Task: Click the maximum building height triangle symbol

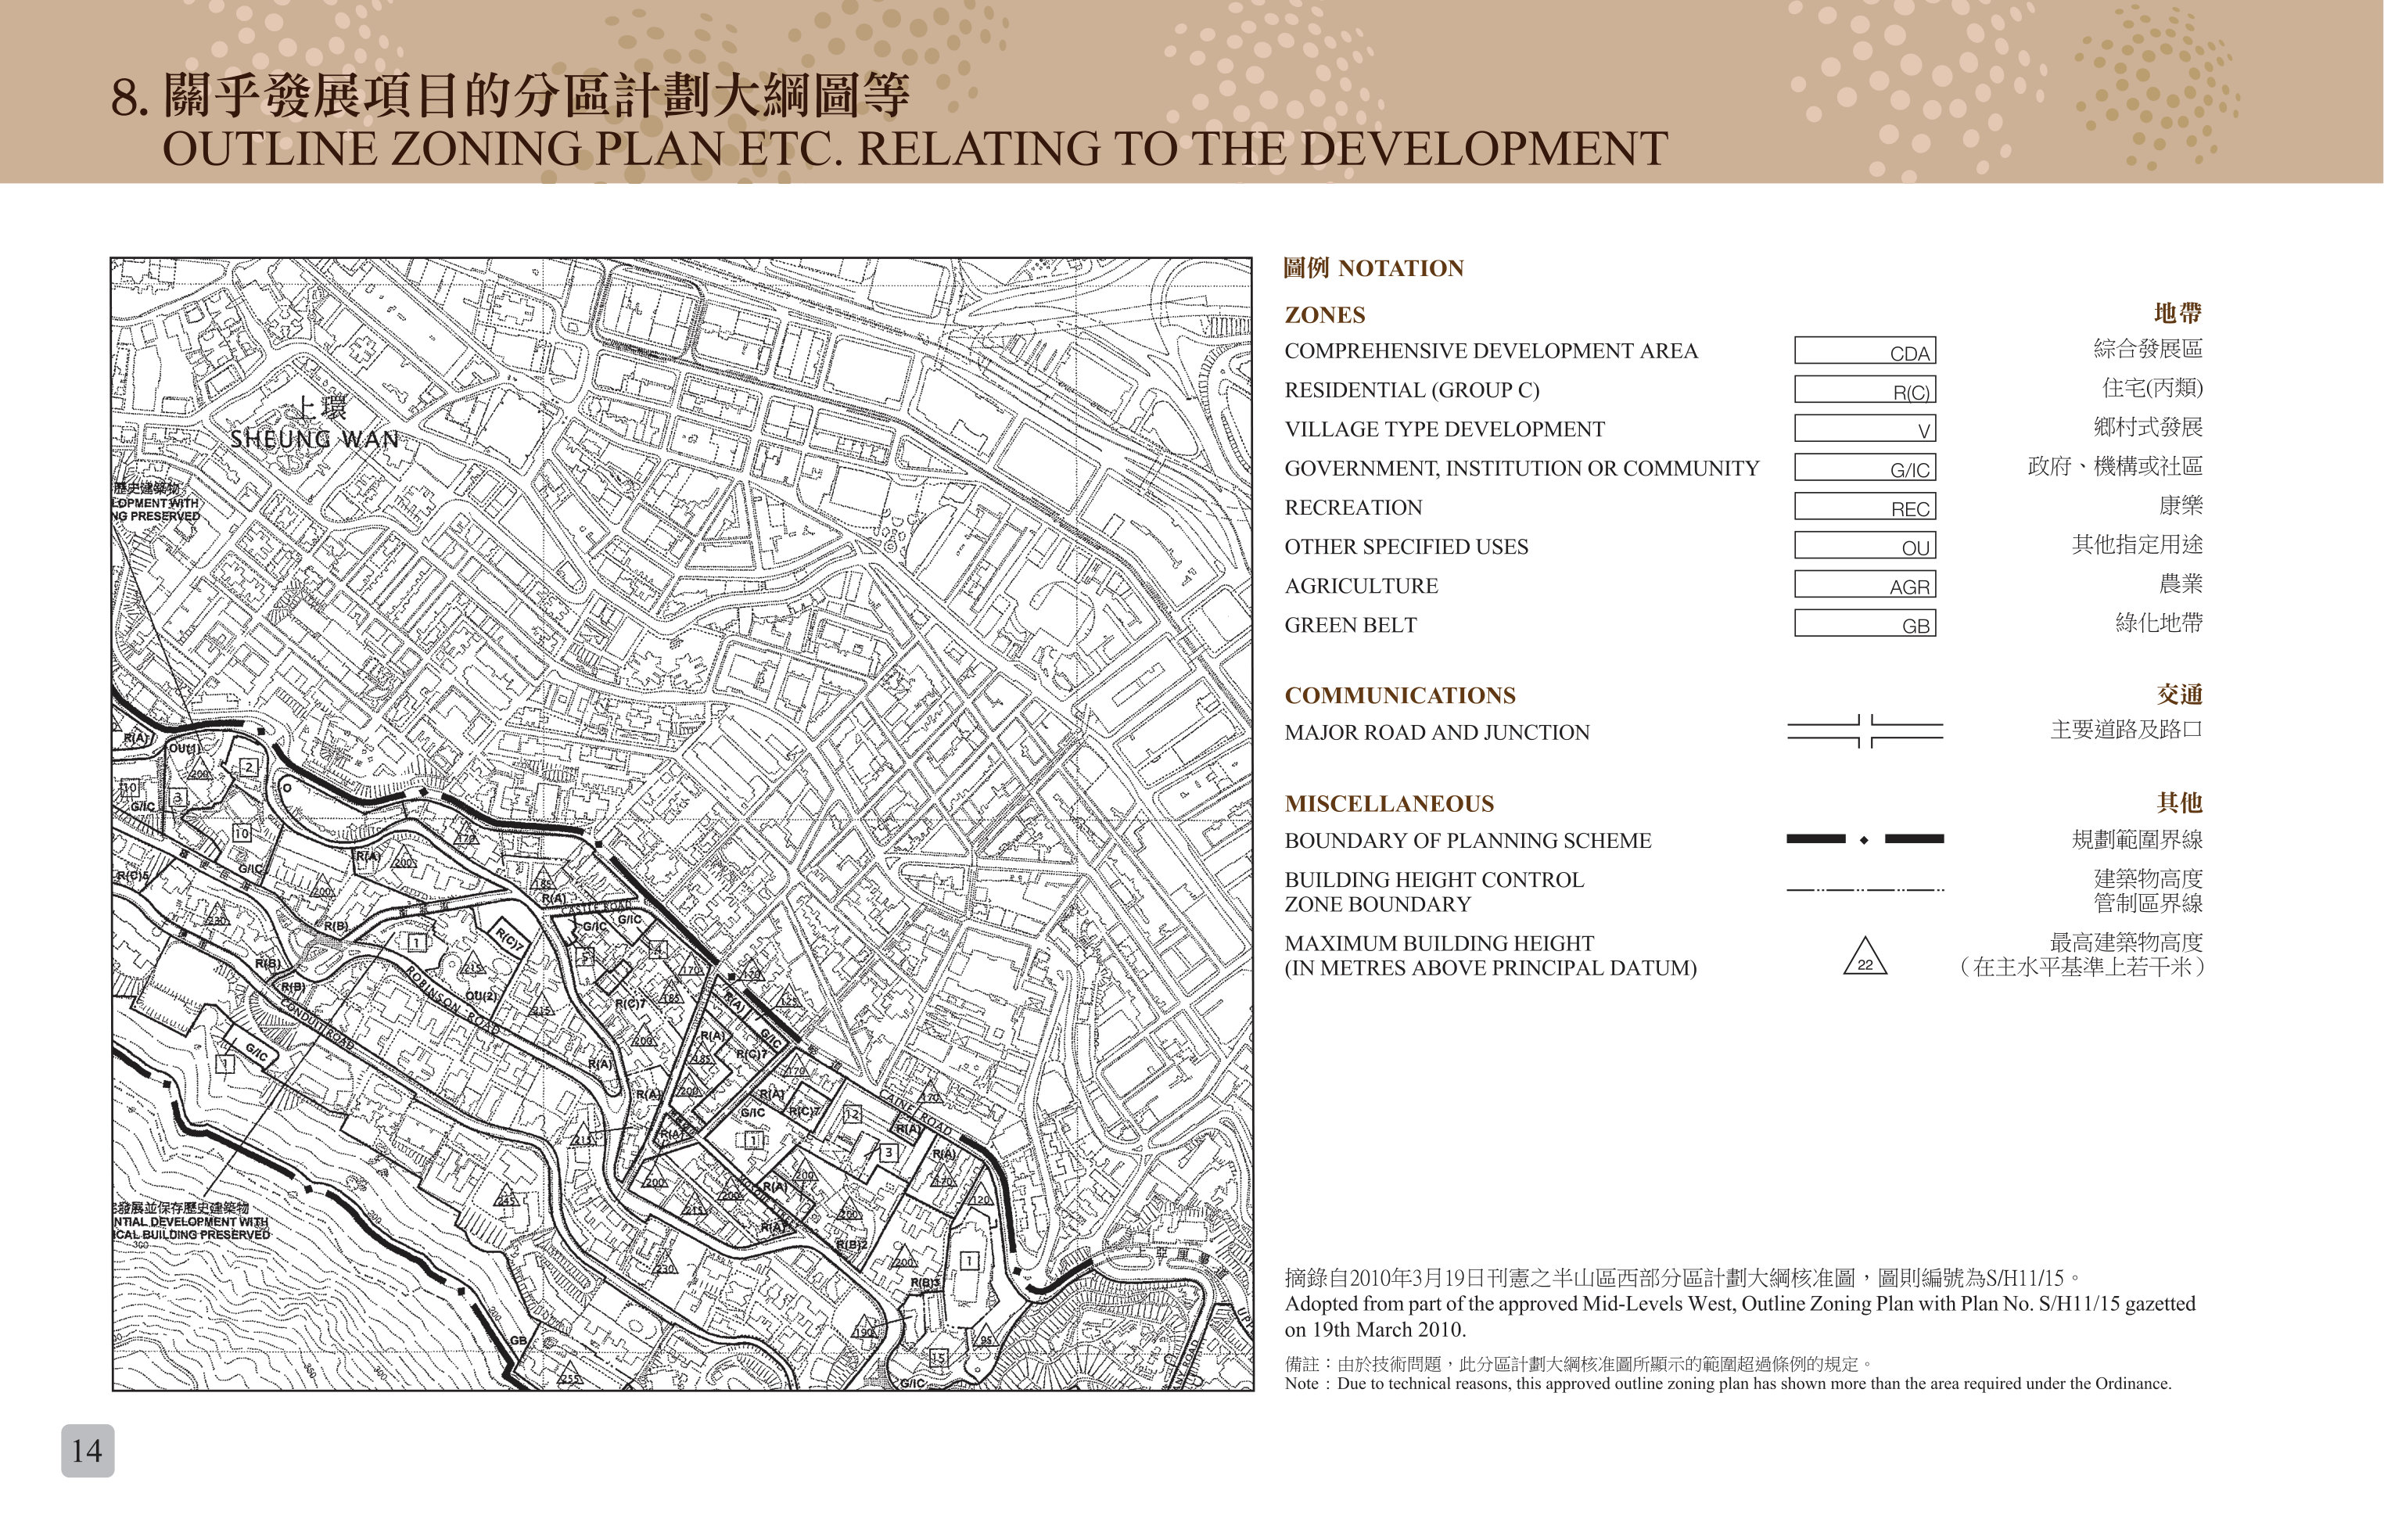Action: click(1865, 956)
